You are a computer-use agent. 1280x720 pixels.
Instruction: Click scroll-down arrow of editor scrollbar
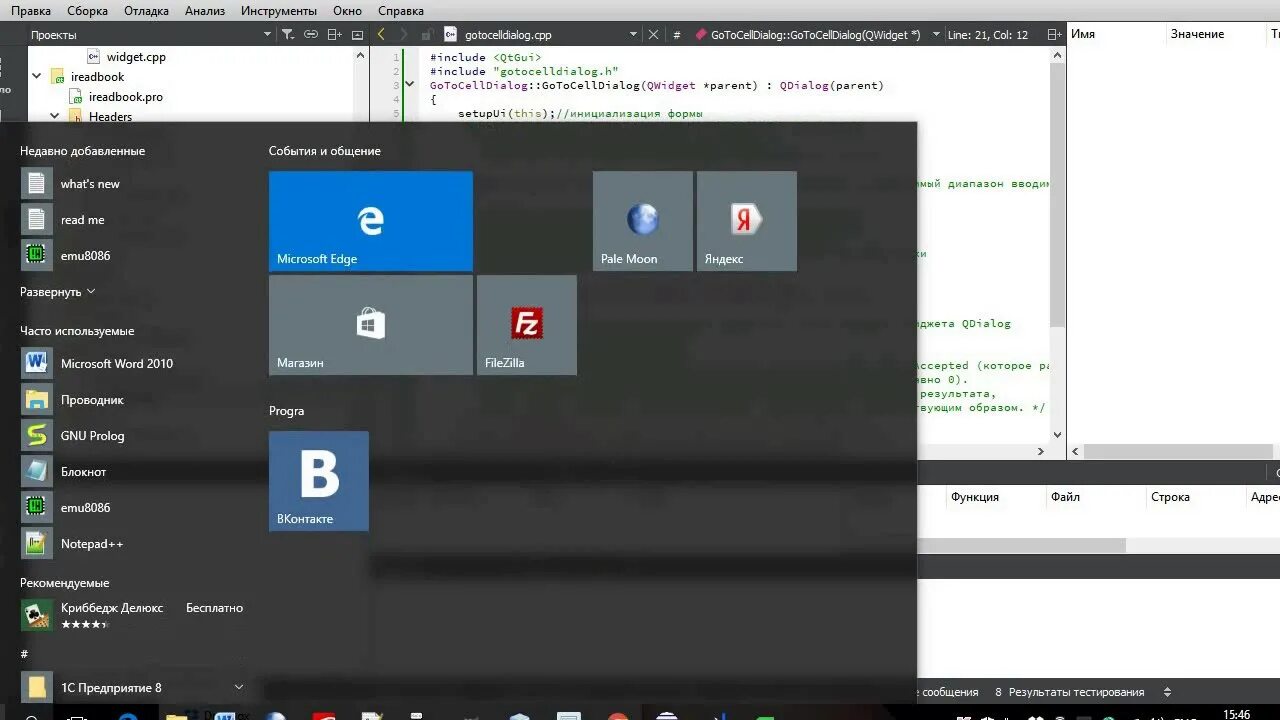click(x=1058, y=436)
